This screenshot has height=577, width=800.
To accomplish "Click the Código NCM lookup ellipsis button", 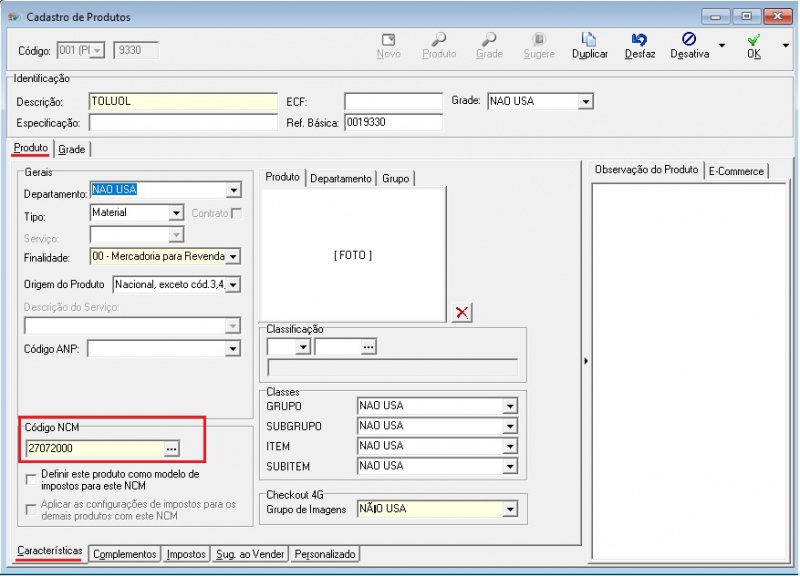I will (171, 448).
